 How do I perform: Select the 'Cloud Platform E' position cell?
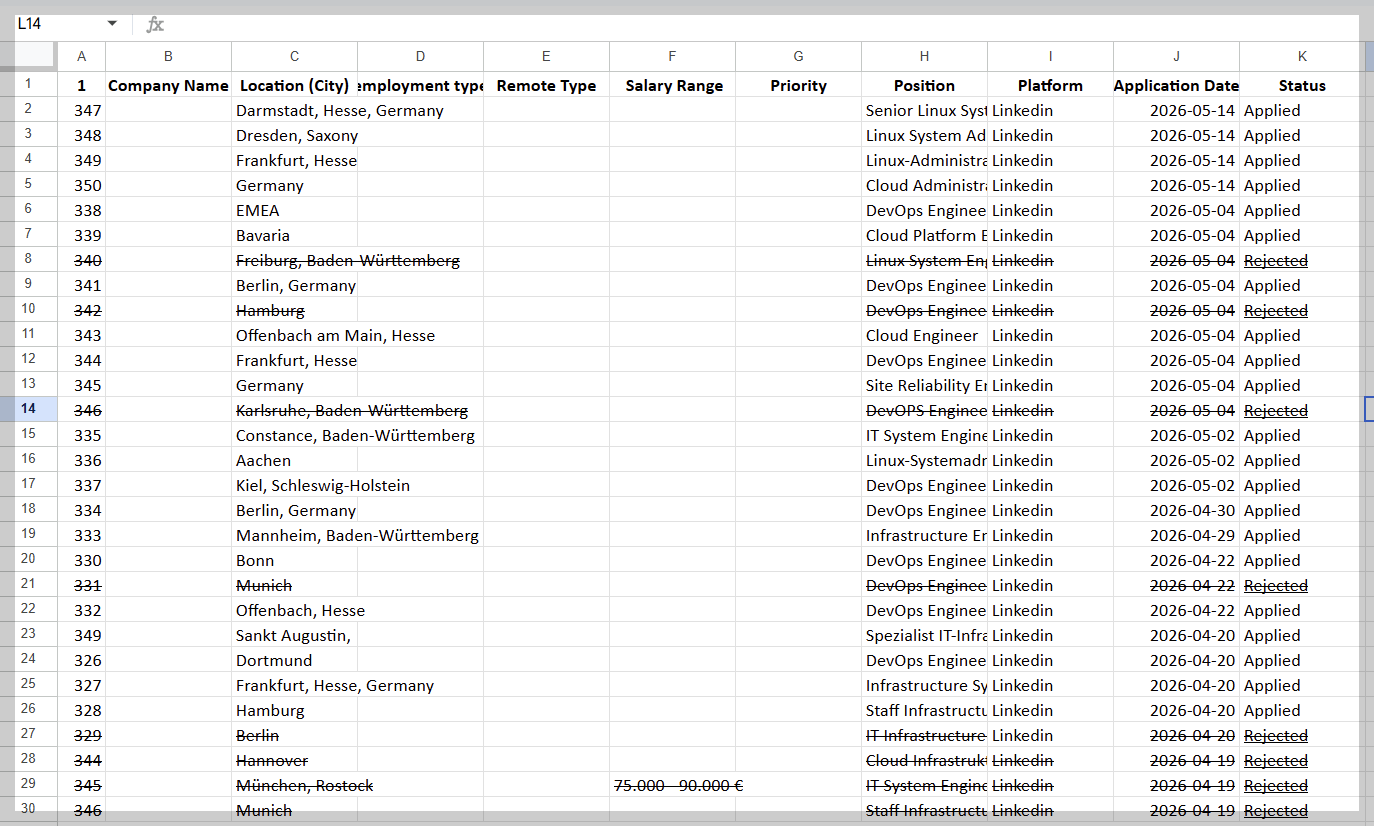tap(924, 235)
